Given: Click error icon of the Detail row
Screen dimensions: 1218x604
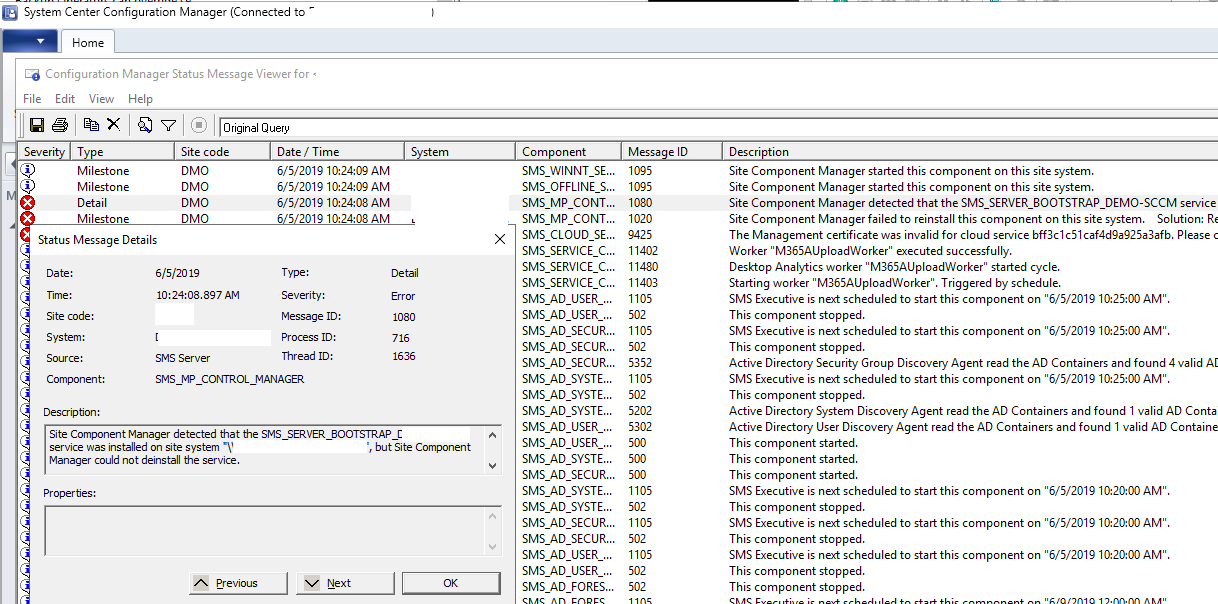Looking at the screenshot, I should click(28, 203).
